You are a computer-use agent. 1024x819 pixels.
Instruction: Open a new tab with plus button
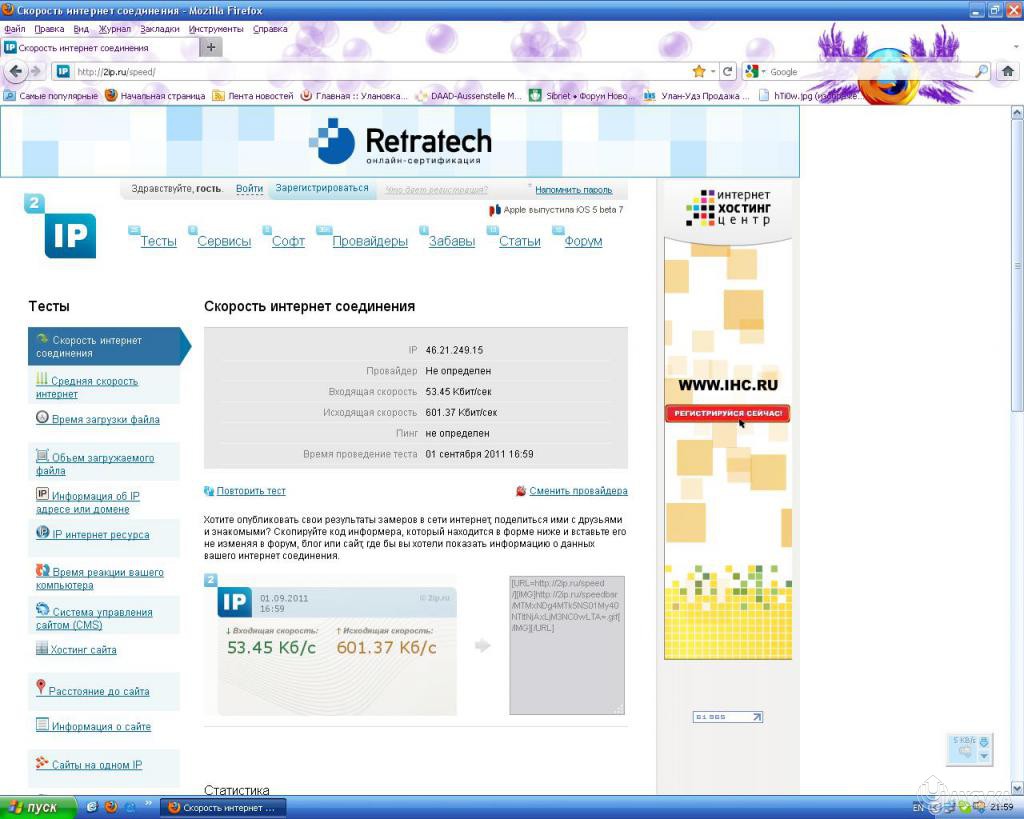tap(211, 48)
